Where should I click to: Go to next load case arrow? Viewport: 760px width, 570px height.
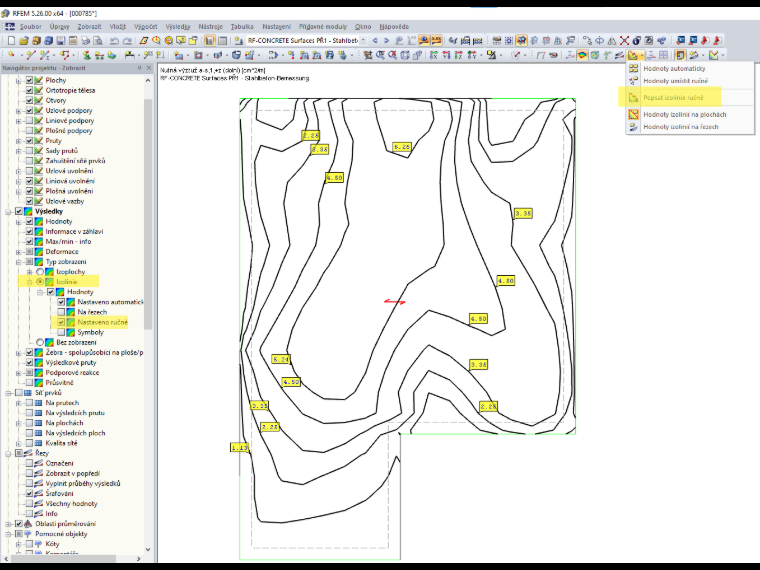point(386,41)
